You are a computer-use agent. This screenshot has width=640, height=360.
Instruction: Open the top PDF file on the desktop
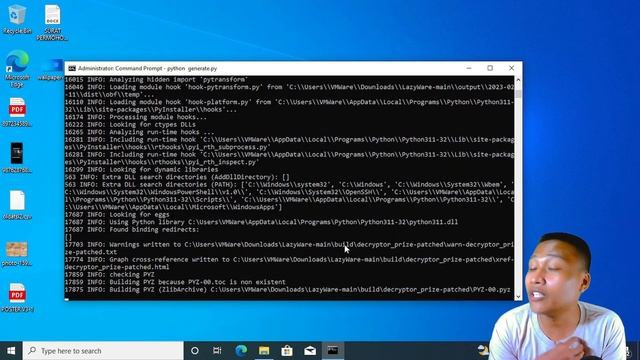[x=17, y=112]
